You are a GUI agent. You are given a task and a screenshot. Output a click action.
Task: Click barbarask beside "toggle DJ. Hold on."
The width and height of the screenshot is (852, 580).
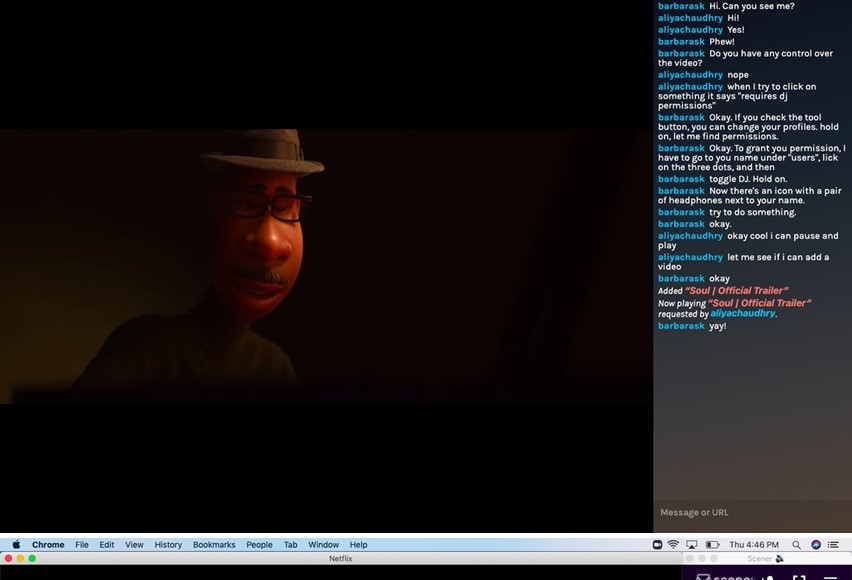point(681,179)
